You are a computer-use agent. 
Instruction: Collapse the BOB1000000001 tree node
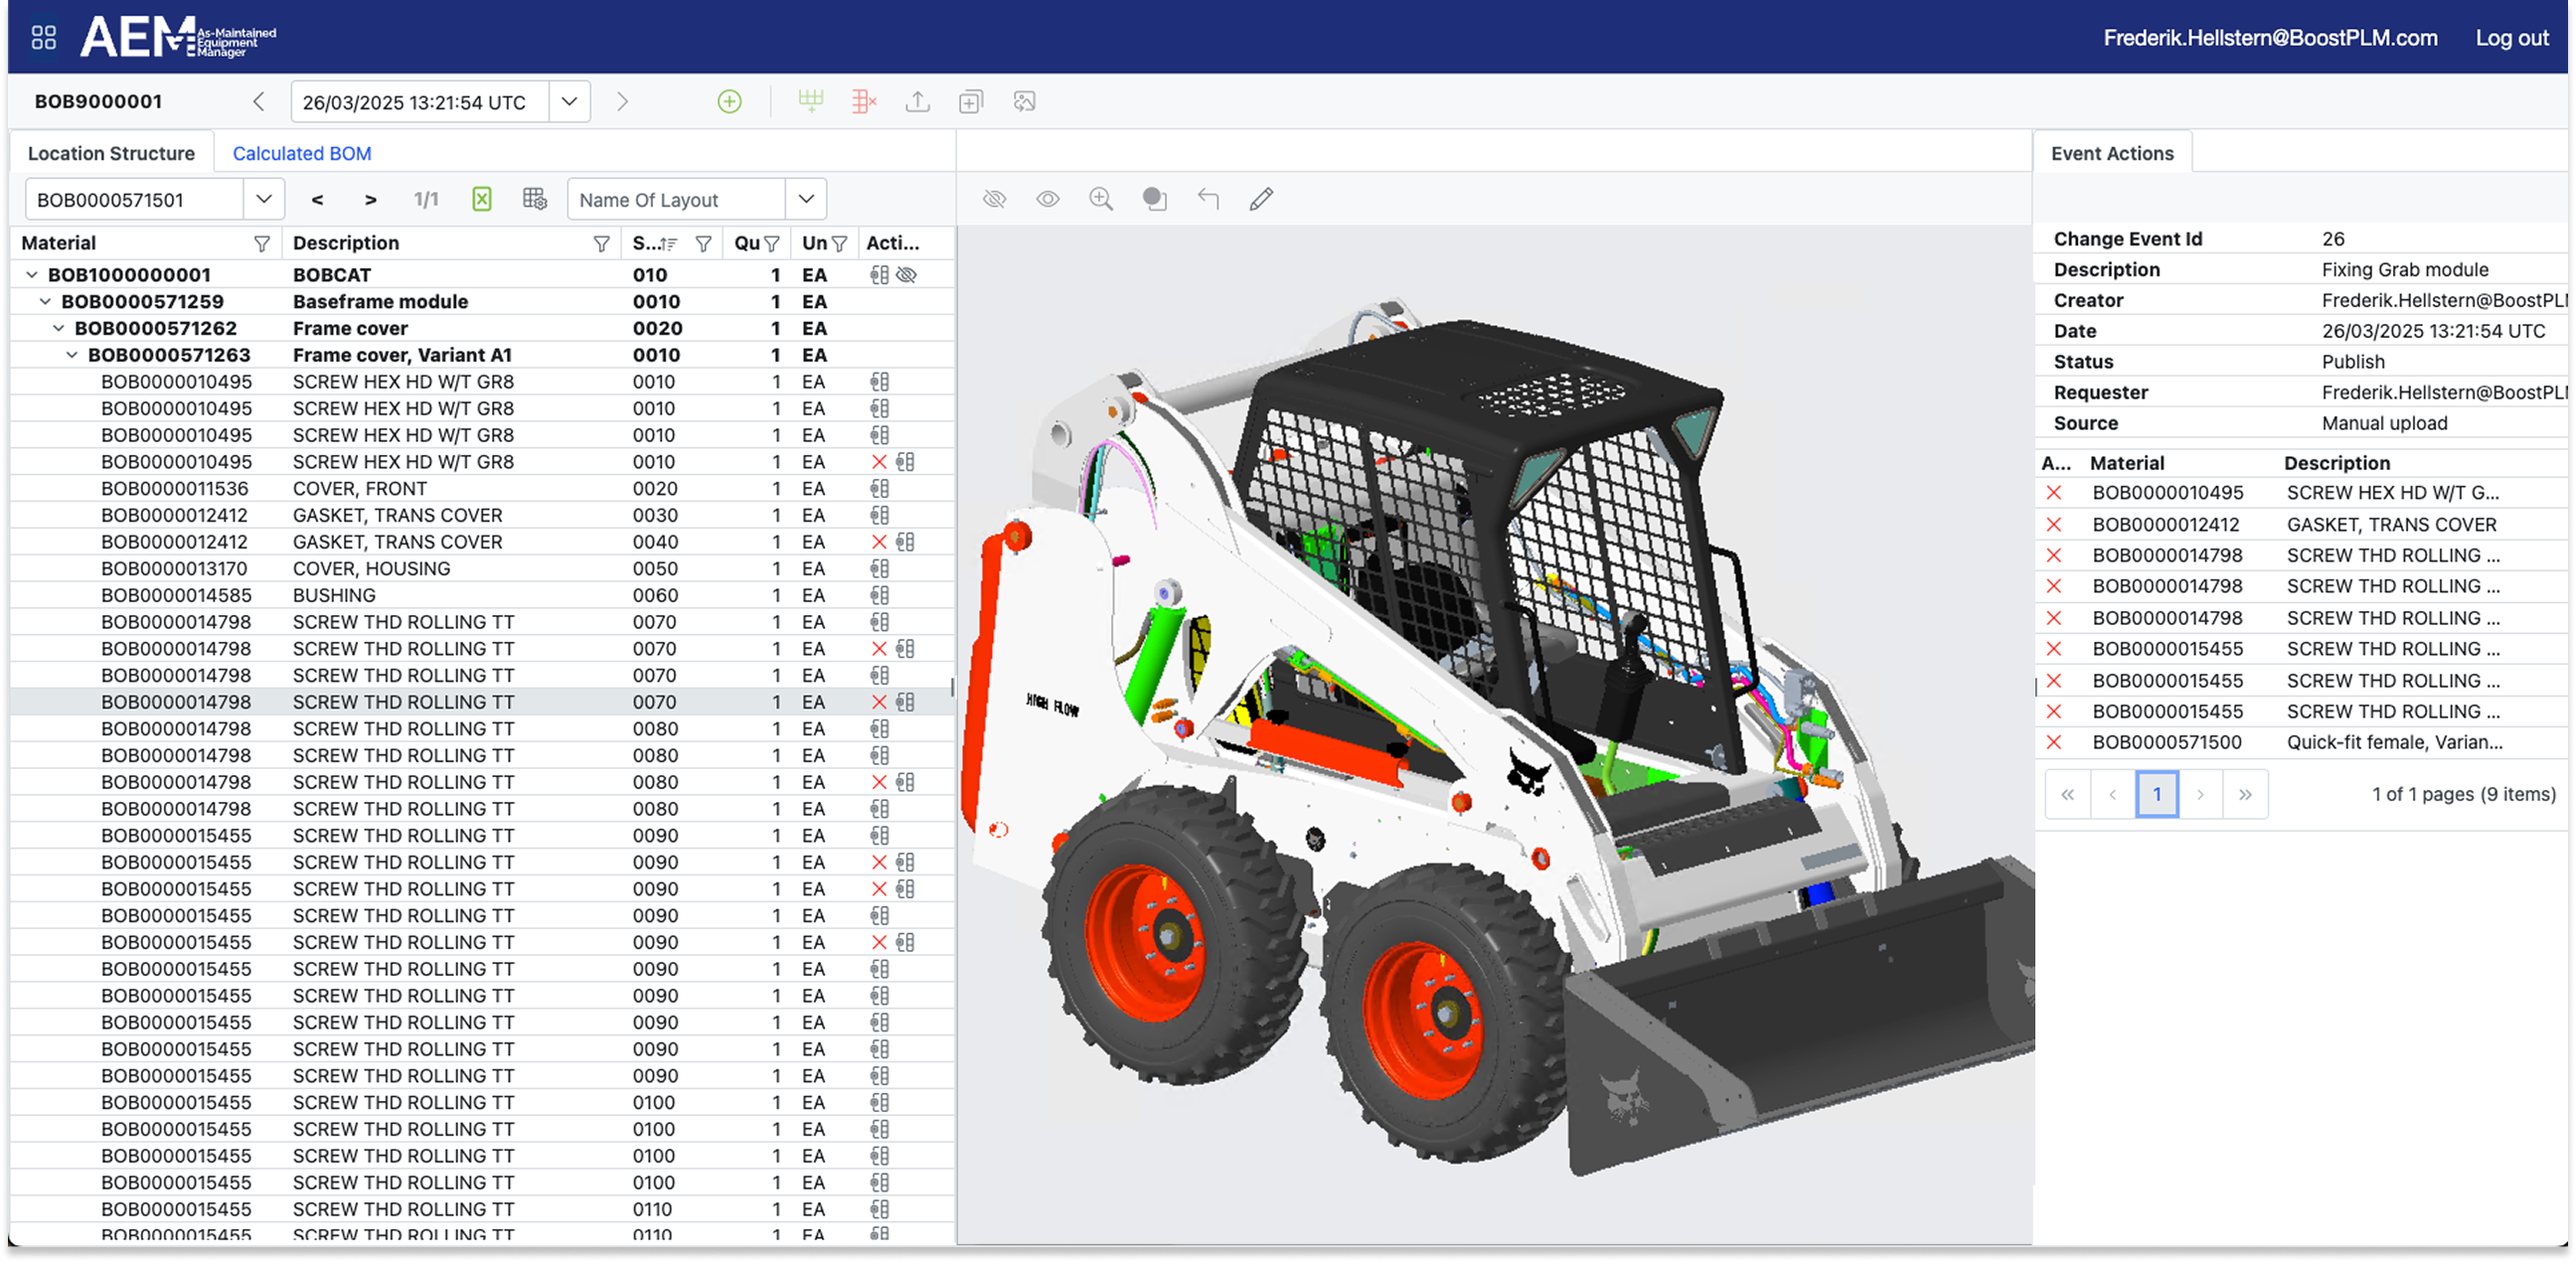coord(32,275)
